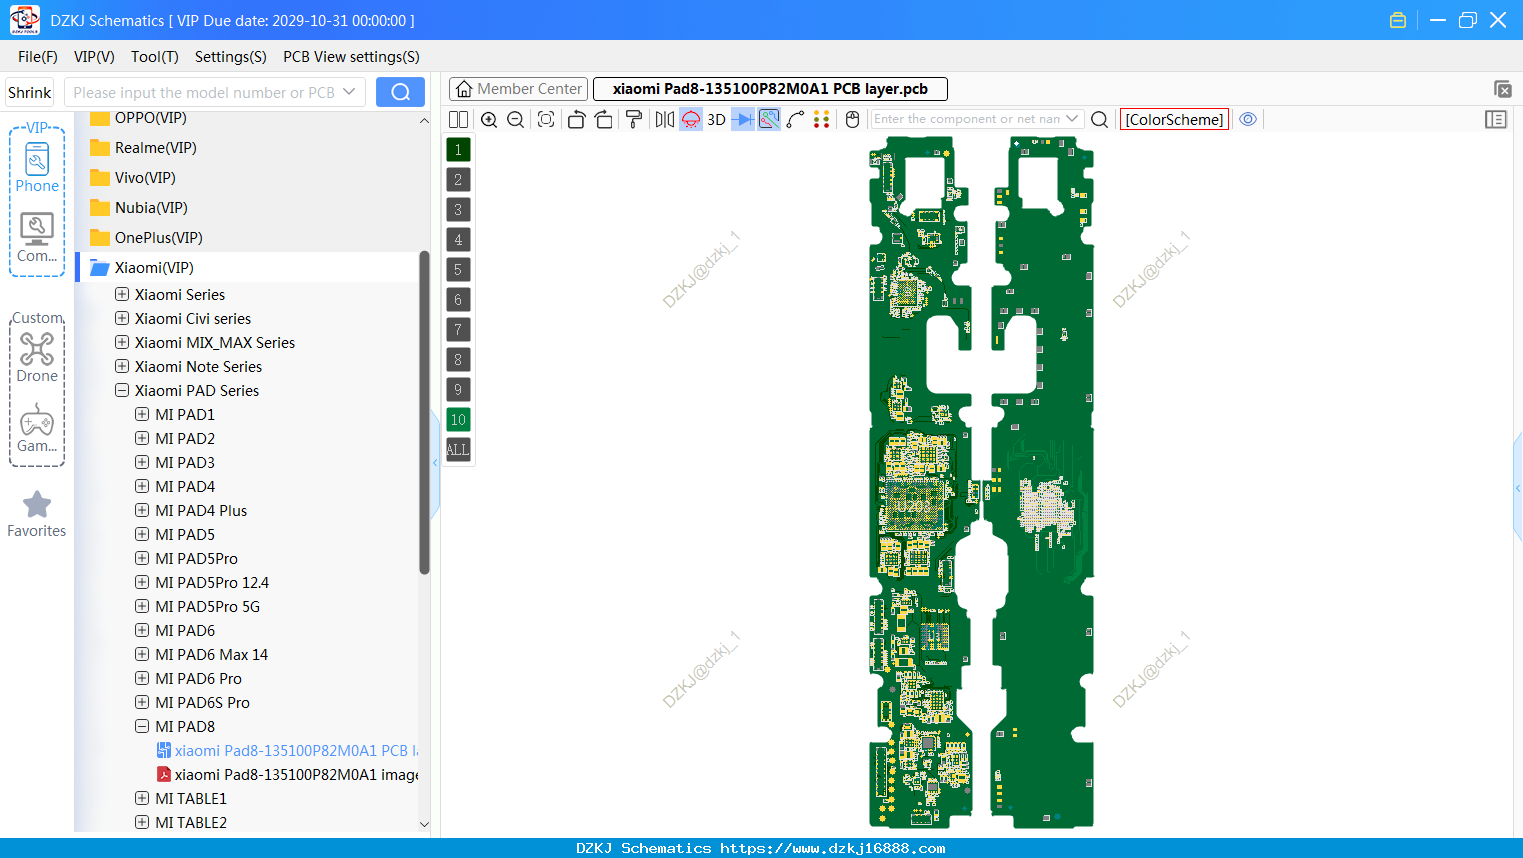This screenshot has width=1523, height=858.
Task: Open the Tool(T) menu
Action: (x=155, y=57)
